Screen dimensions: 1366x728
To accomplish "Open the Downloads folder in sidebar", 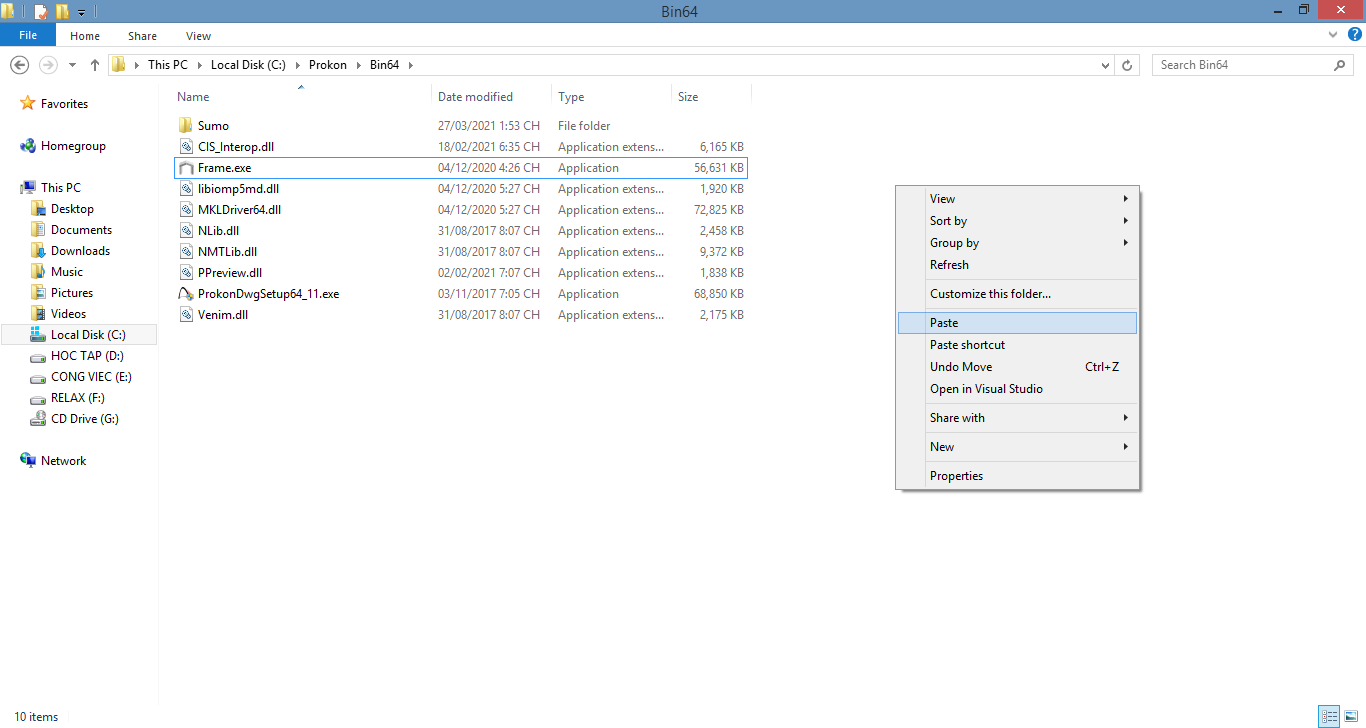I will (x=80, y=251).
